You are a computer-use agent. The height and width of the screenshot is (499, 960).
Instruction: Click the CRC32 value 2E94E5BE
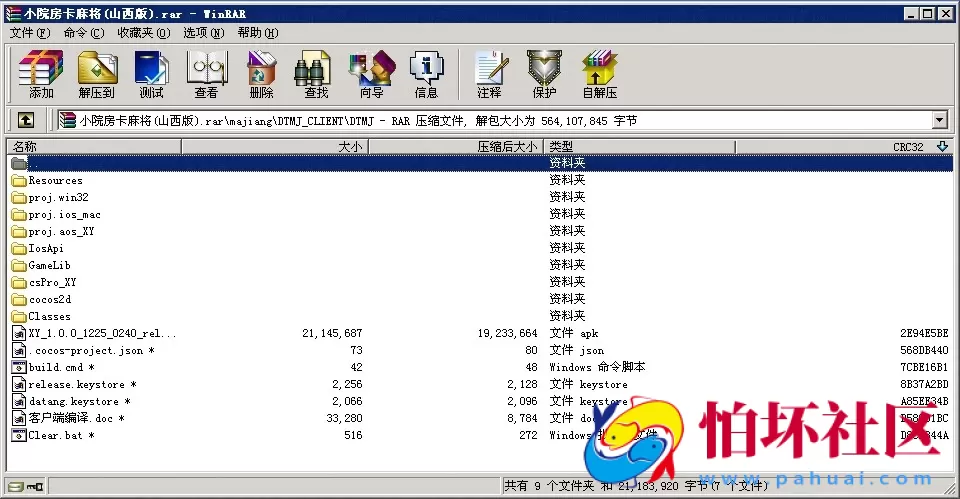(x=924, y=334)
